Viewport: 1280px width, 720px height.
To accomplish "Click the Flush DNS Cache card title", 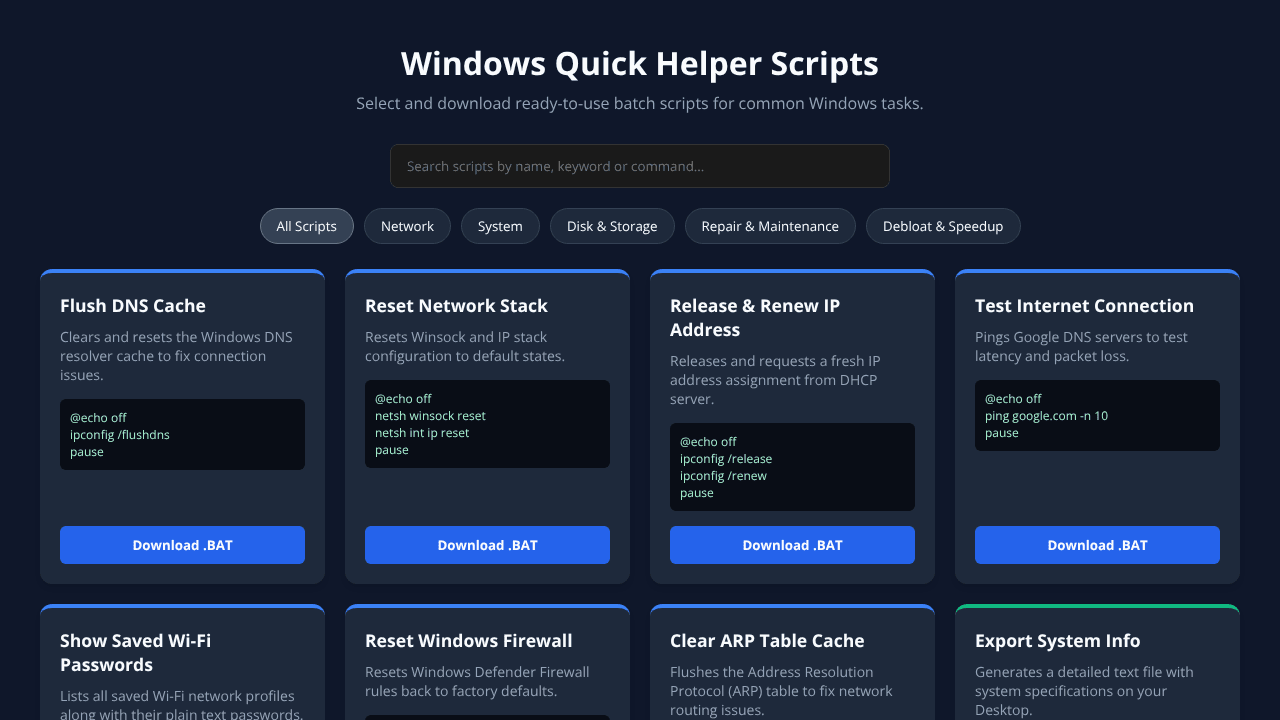I will coord(133,306).
